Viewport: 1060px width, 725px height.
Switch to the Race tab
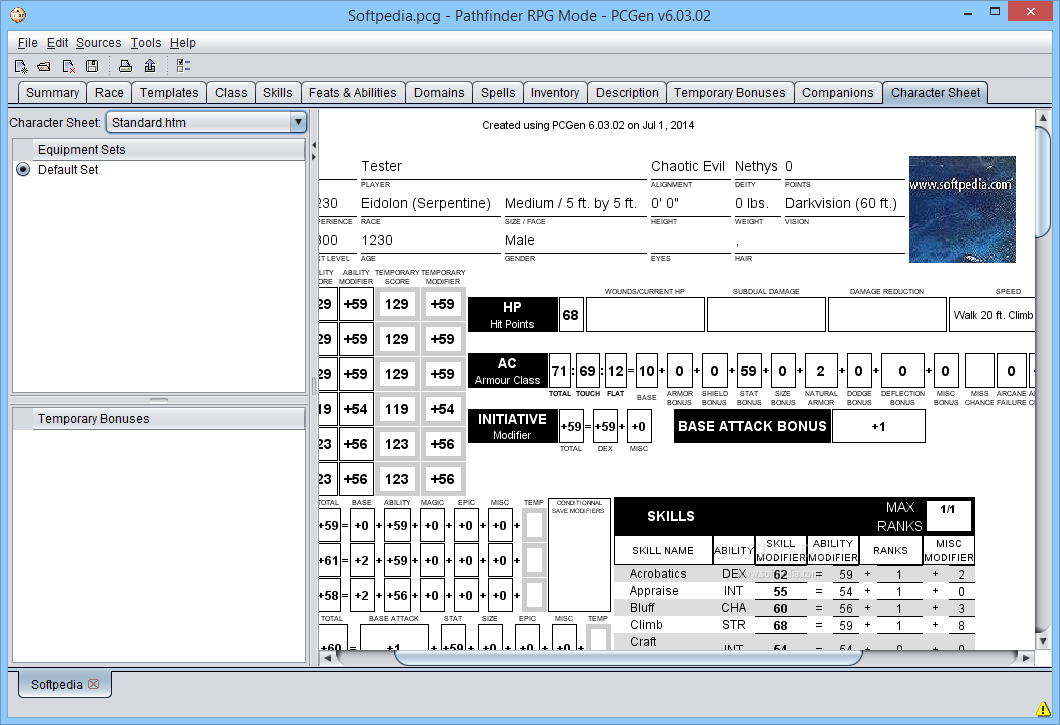[109, 93]
